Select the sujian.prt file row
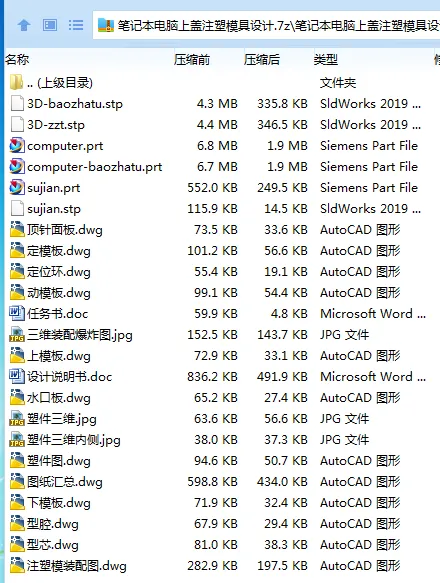 pos(219,187)
